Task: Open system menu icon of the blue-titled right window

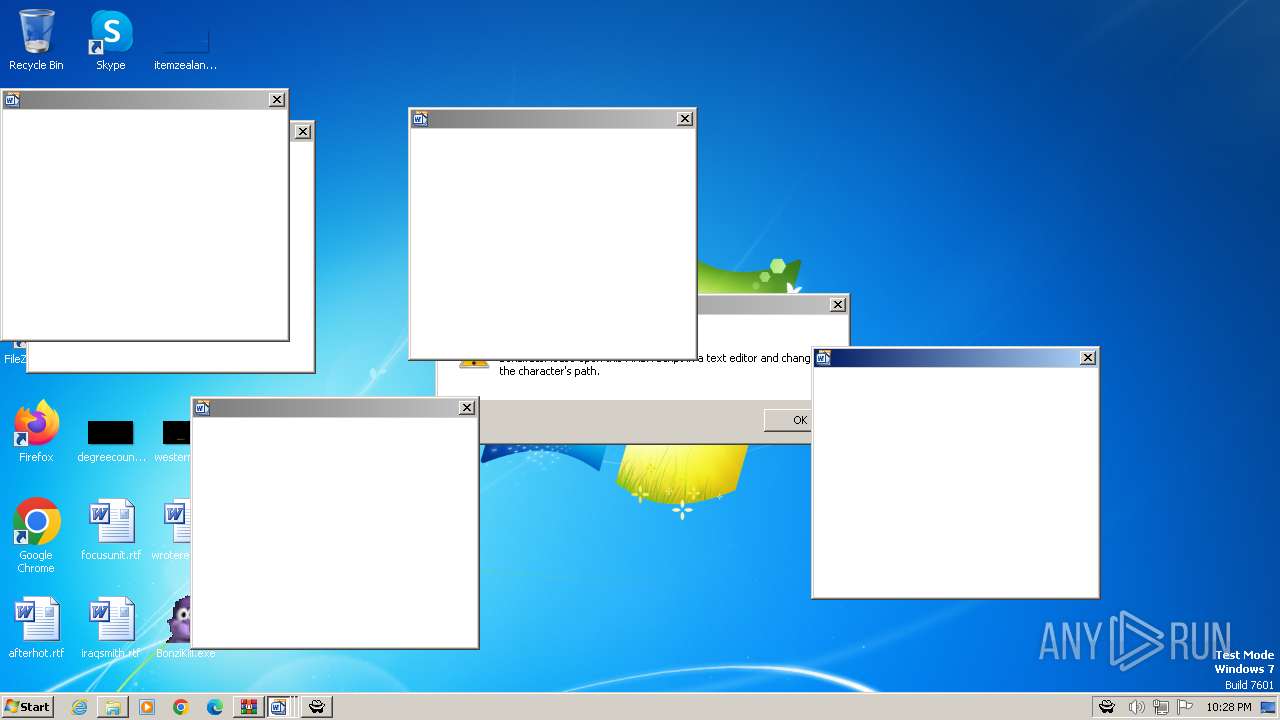Action: click(x=823, y=358)
